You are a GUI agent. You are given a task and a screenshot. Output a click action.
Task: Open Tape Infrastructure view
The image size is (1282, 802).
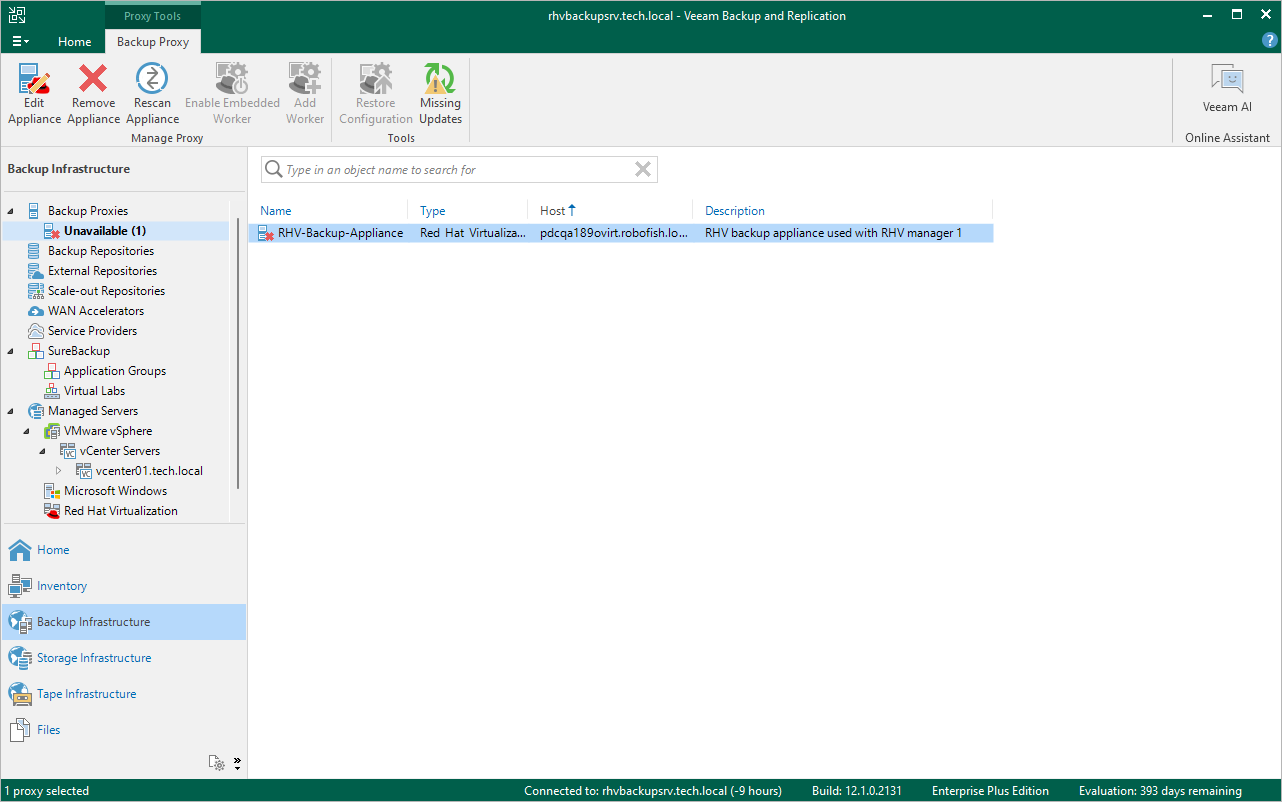pos(86,694)
